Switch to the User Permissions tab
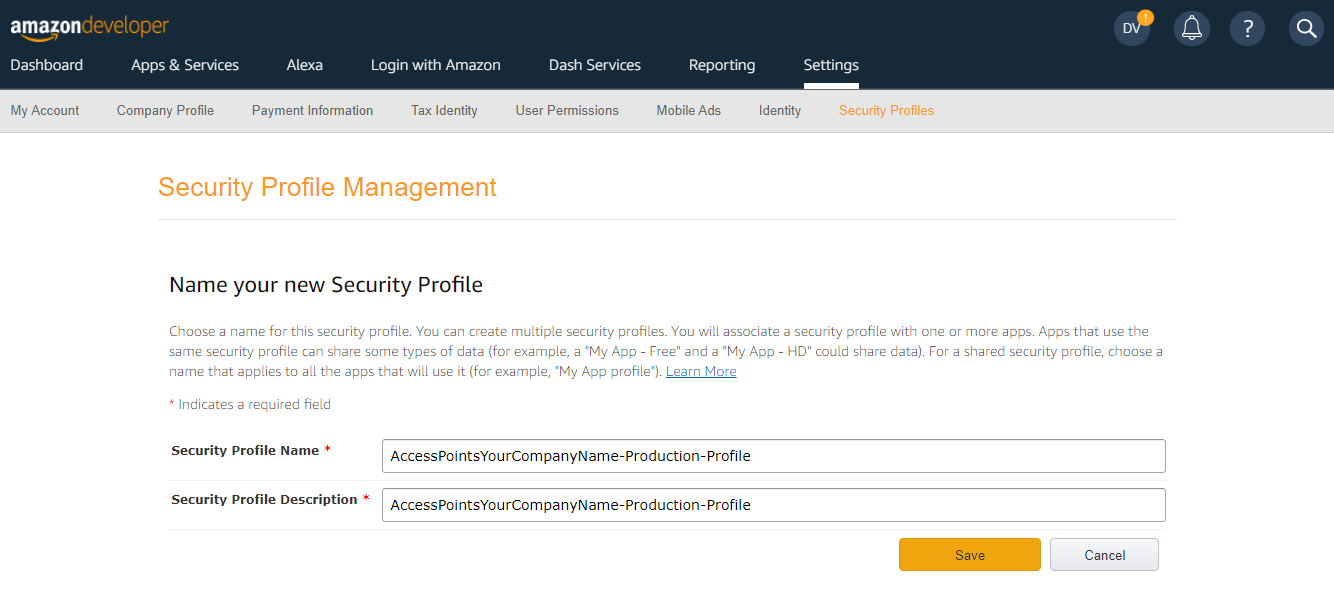The height and width of the screenshot is (591, 1334). [x=567, y=110]
